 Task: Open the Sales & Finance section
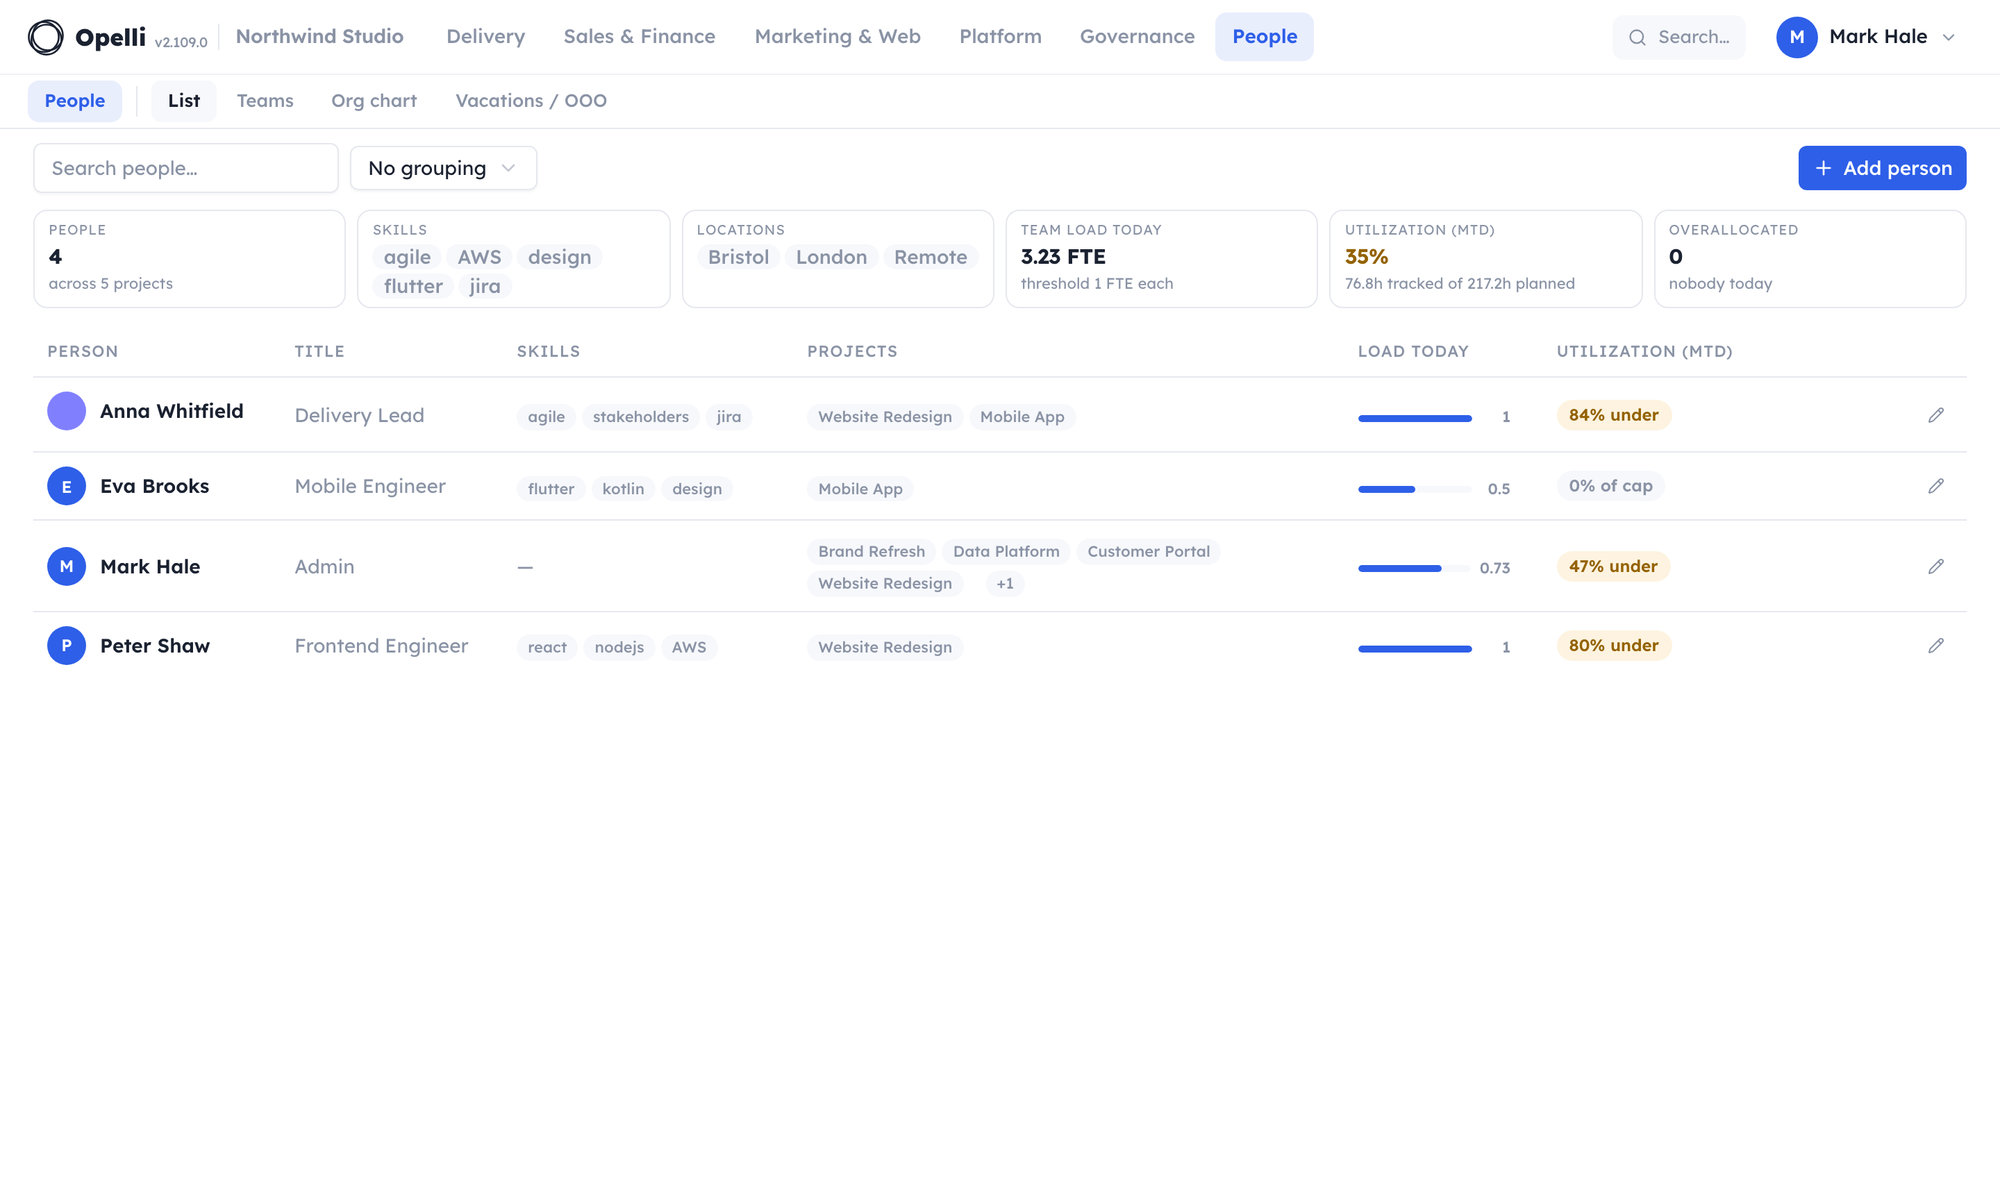(x=640, y=37)
